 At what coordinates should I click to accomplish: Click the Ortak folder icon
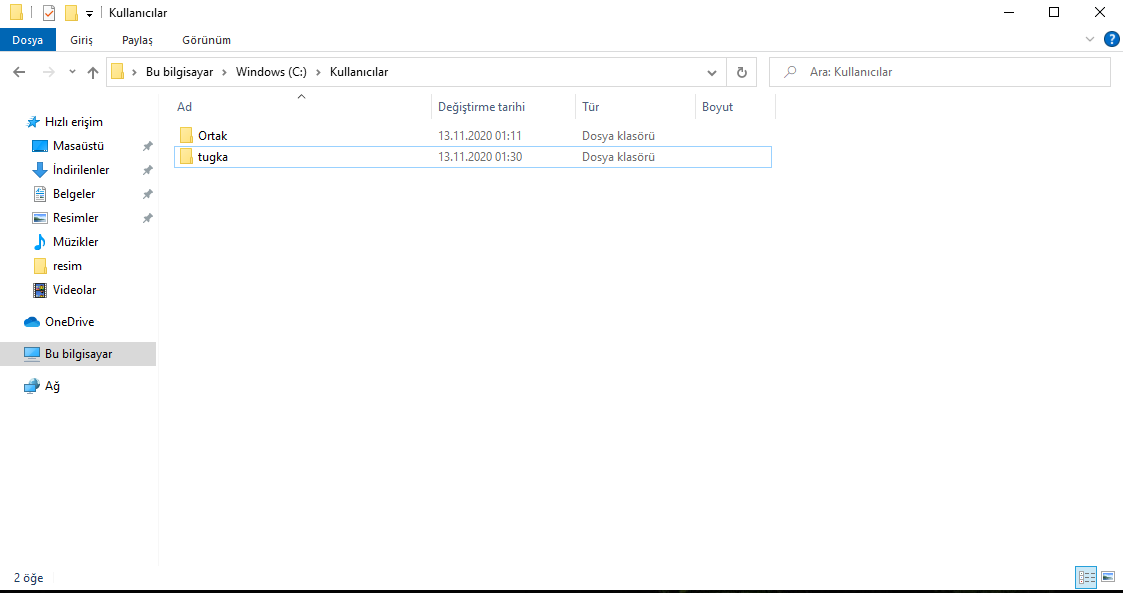186,135
